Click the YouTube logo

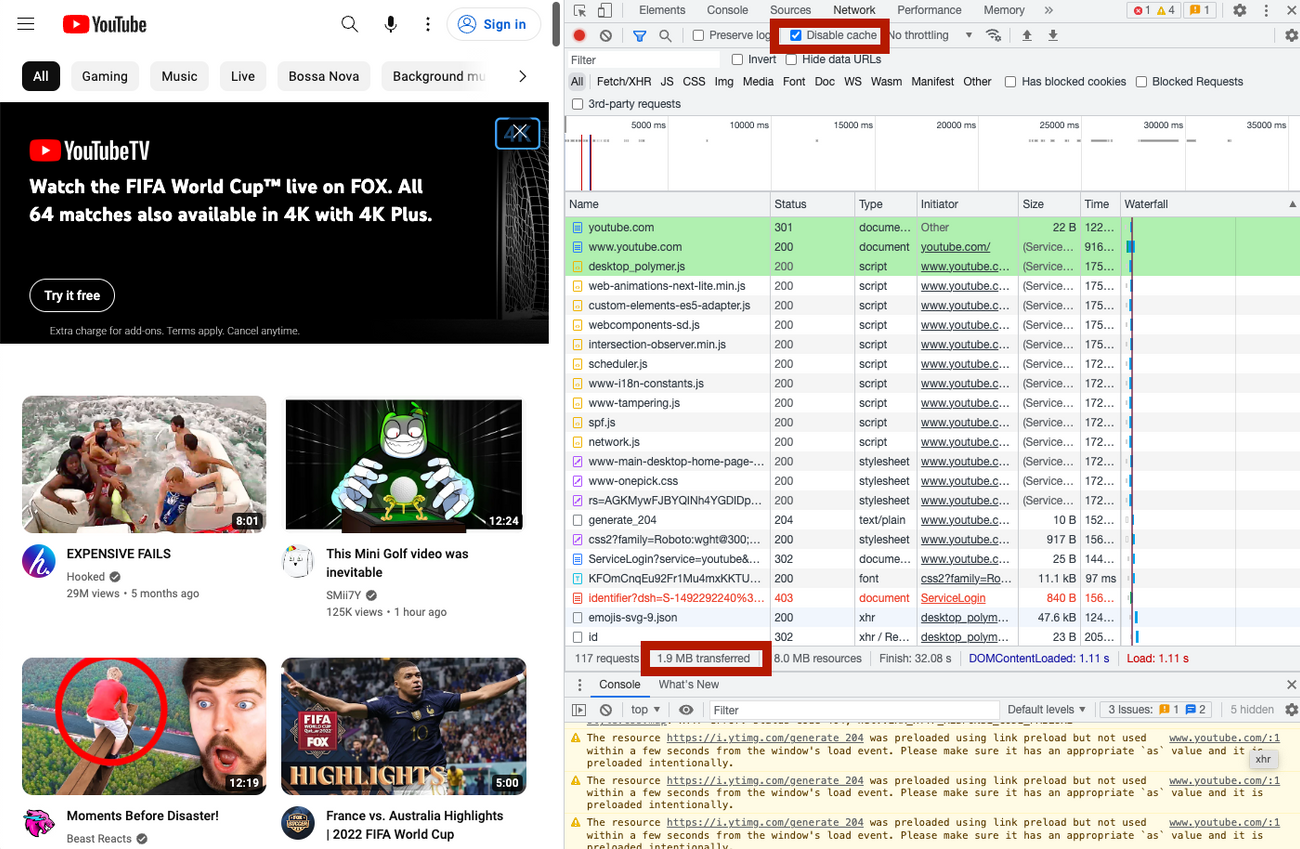click(104, 24)
